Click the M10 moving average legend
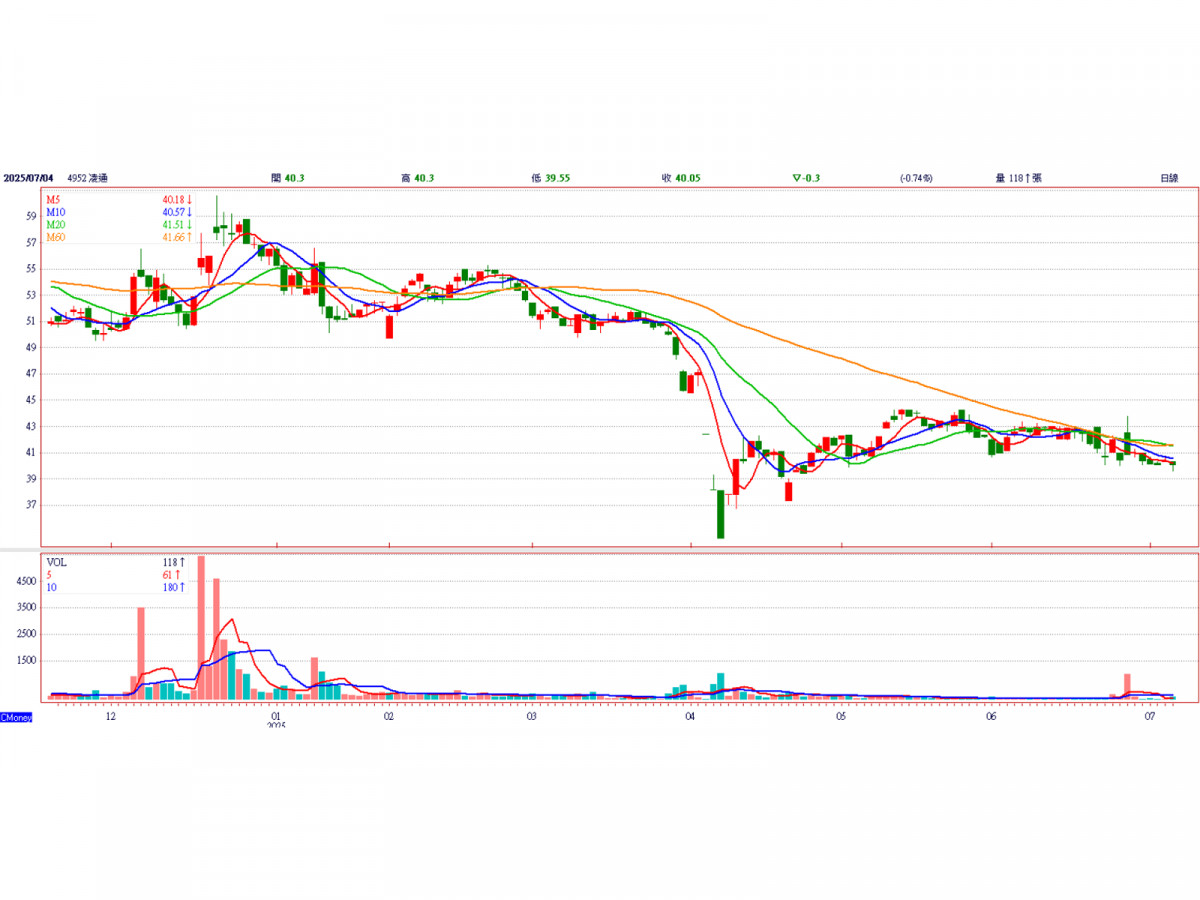 [x=55, y=213]
